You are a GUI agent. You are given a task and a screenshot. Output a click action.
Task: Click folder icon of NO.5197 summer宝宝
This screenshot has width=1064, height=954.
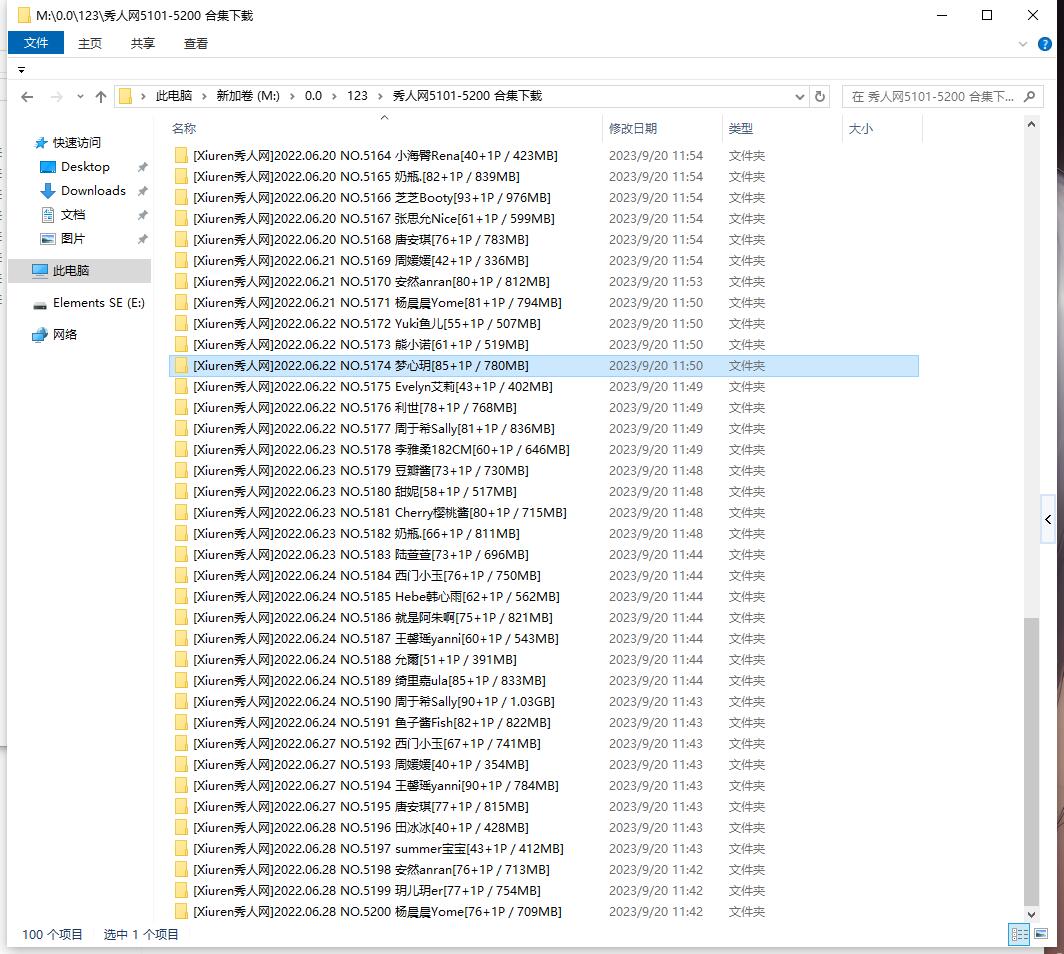(181, 849)
